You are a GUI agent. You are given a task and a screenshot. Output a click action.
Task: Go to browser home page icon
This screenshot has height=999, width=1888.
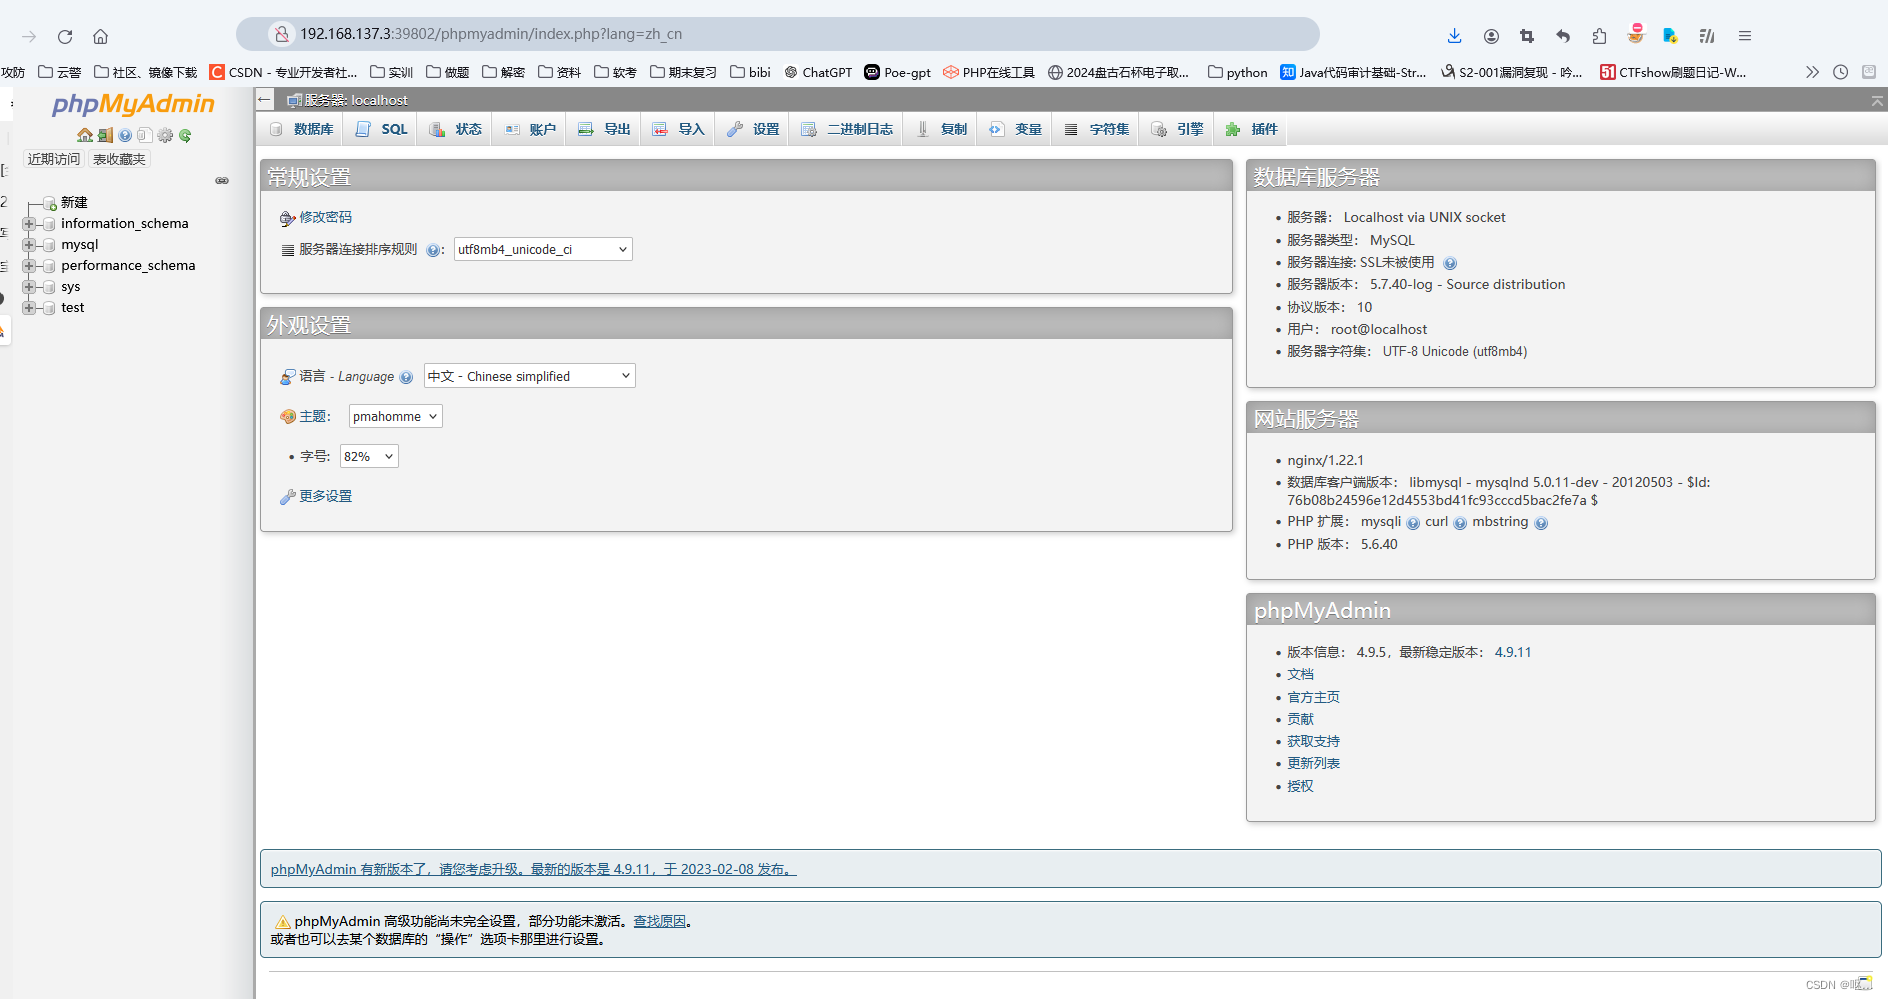pos(100,37)
